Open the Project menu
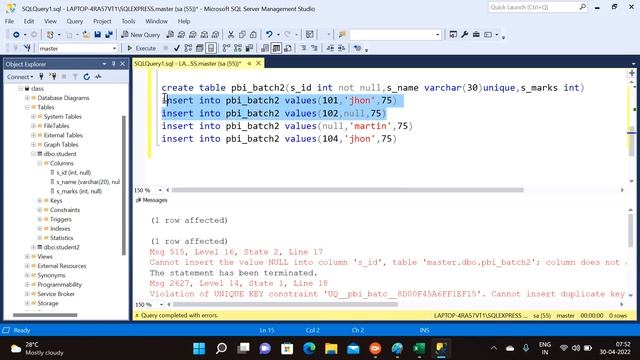 102,21
